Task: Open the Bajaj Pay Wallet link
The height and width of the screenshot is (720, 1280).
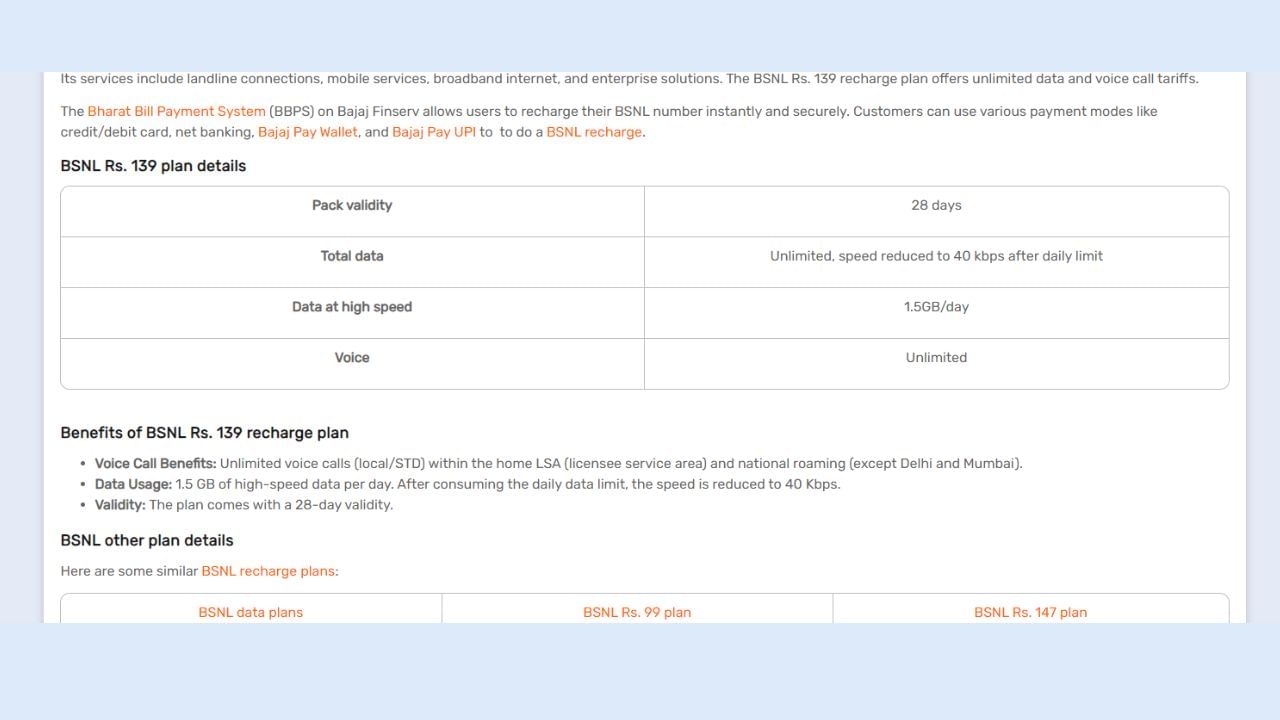Action: pos(308,132)
